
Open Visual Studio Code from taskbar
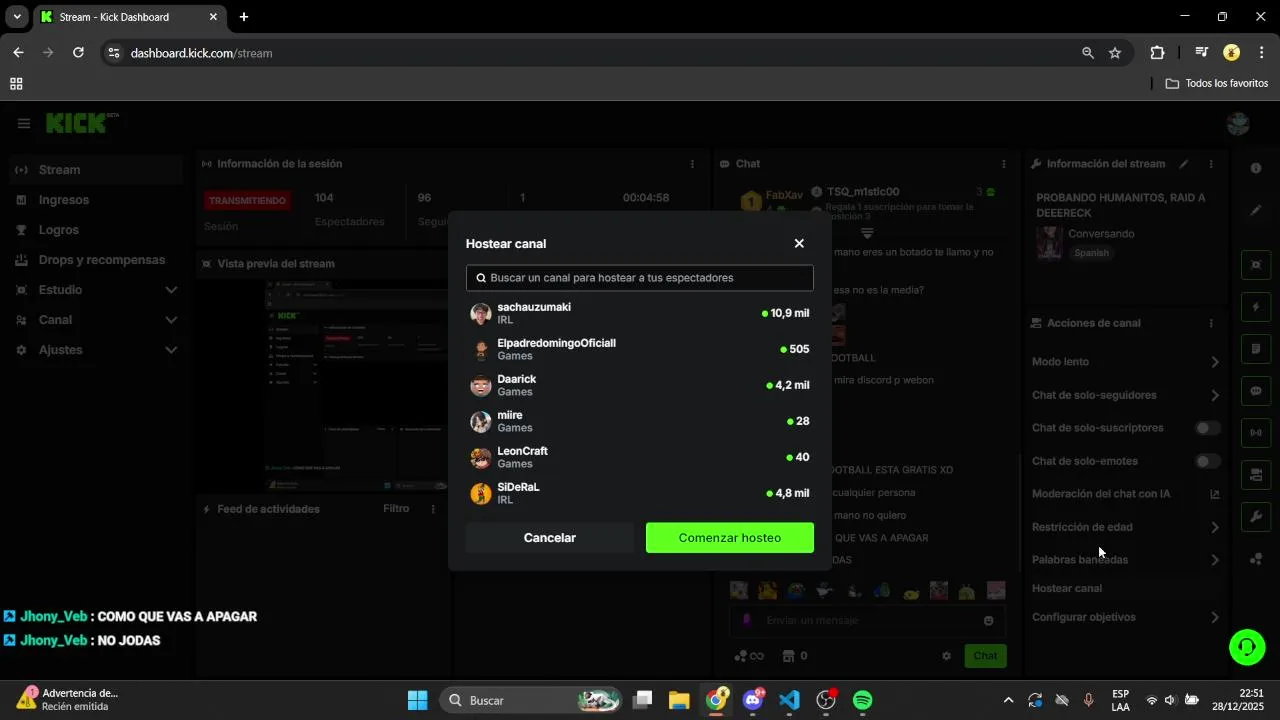tap(789, 700)
